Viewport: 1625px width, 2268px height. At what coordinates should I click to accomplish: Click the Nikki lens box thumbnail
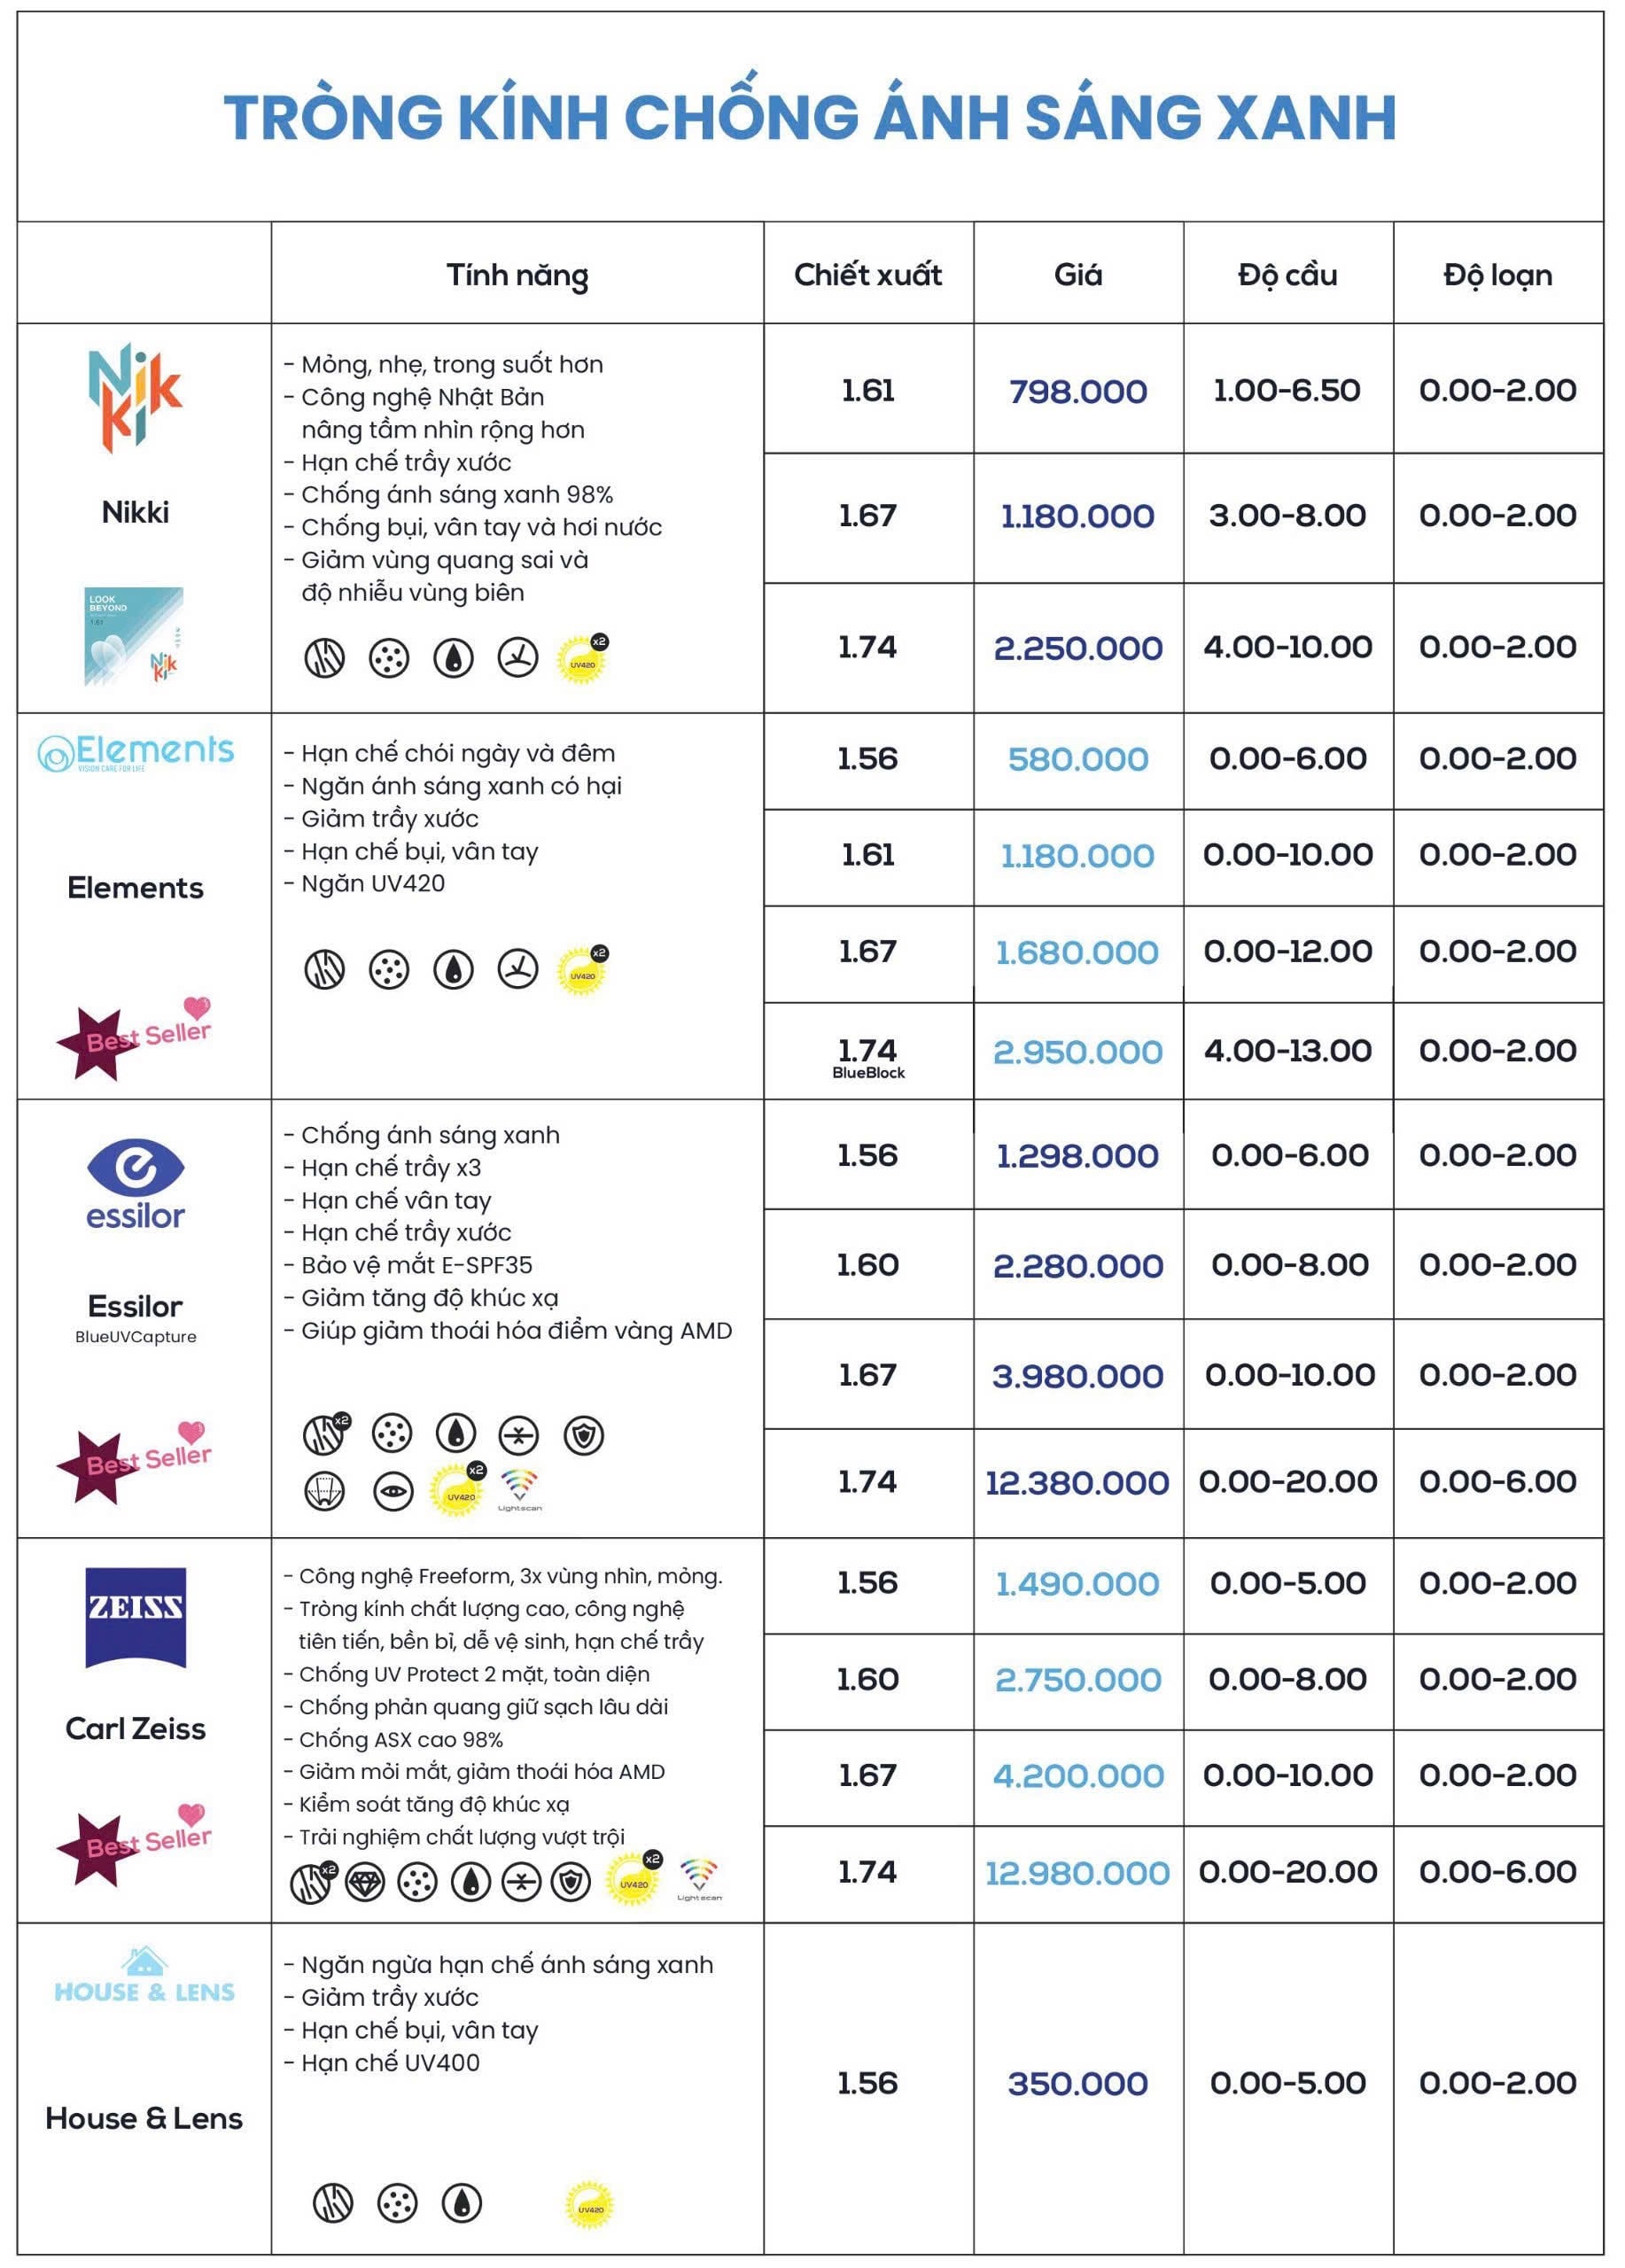click(x=134, y=636)
